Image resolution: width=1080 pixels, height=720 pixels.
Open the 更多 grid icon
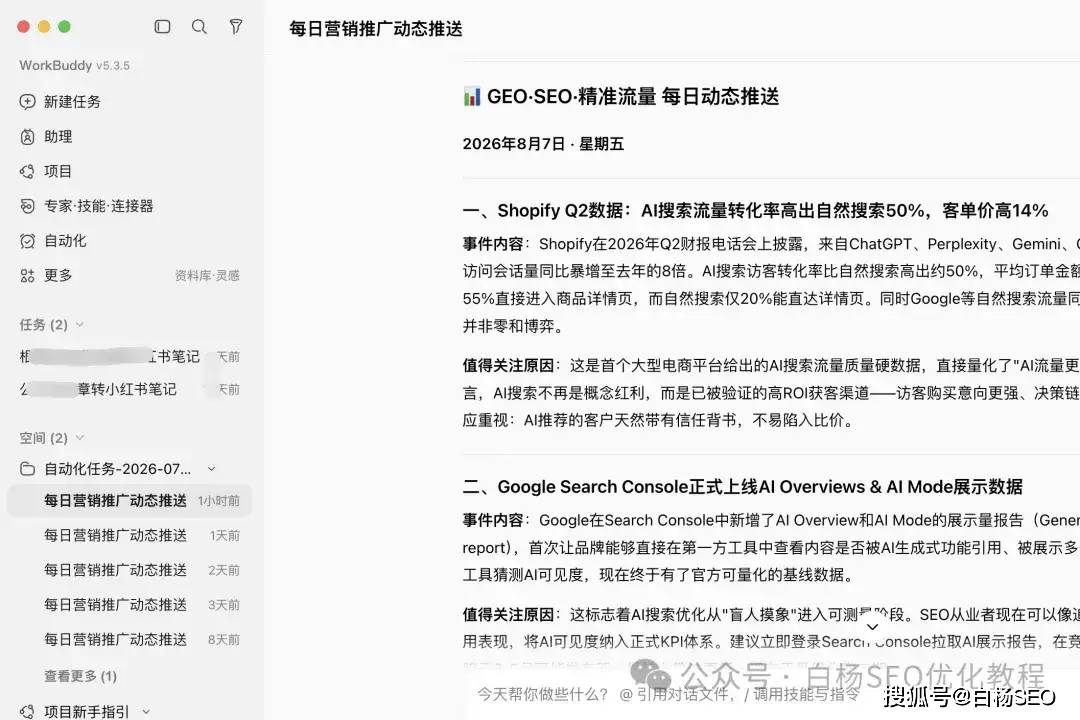(28, 276)
